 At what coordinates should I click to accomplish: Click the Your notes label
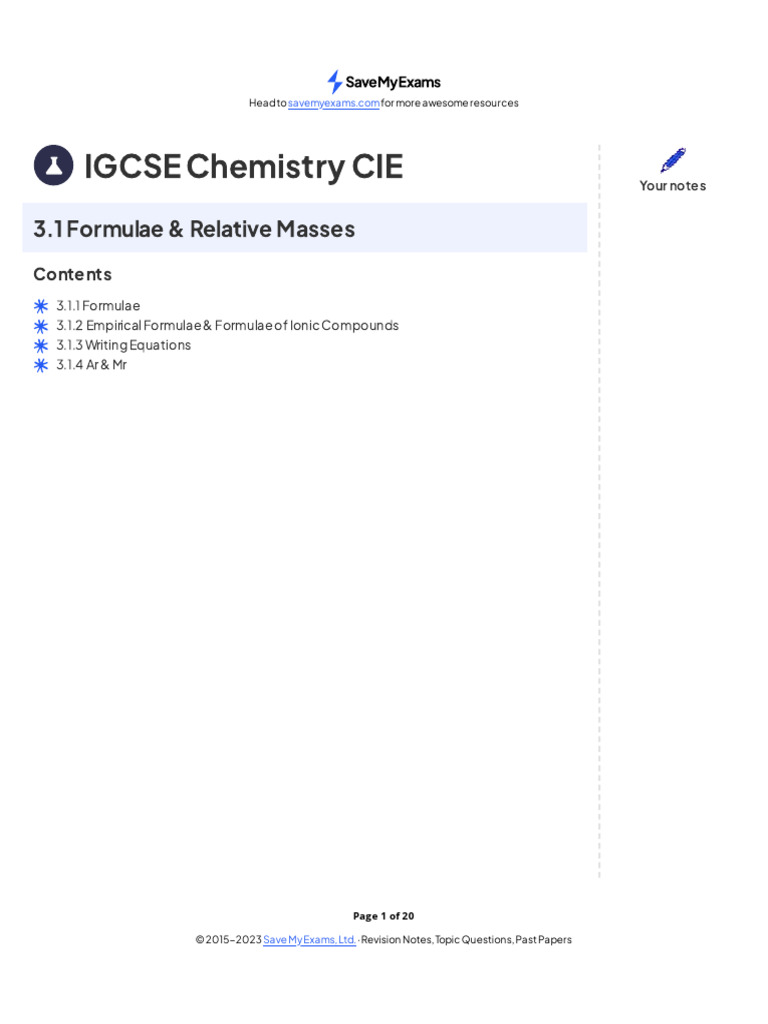point(673,186)
